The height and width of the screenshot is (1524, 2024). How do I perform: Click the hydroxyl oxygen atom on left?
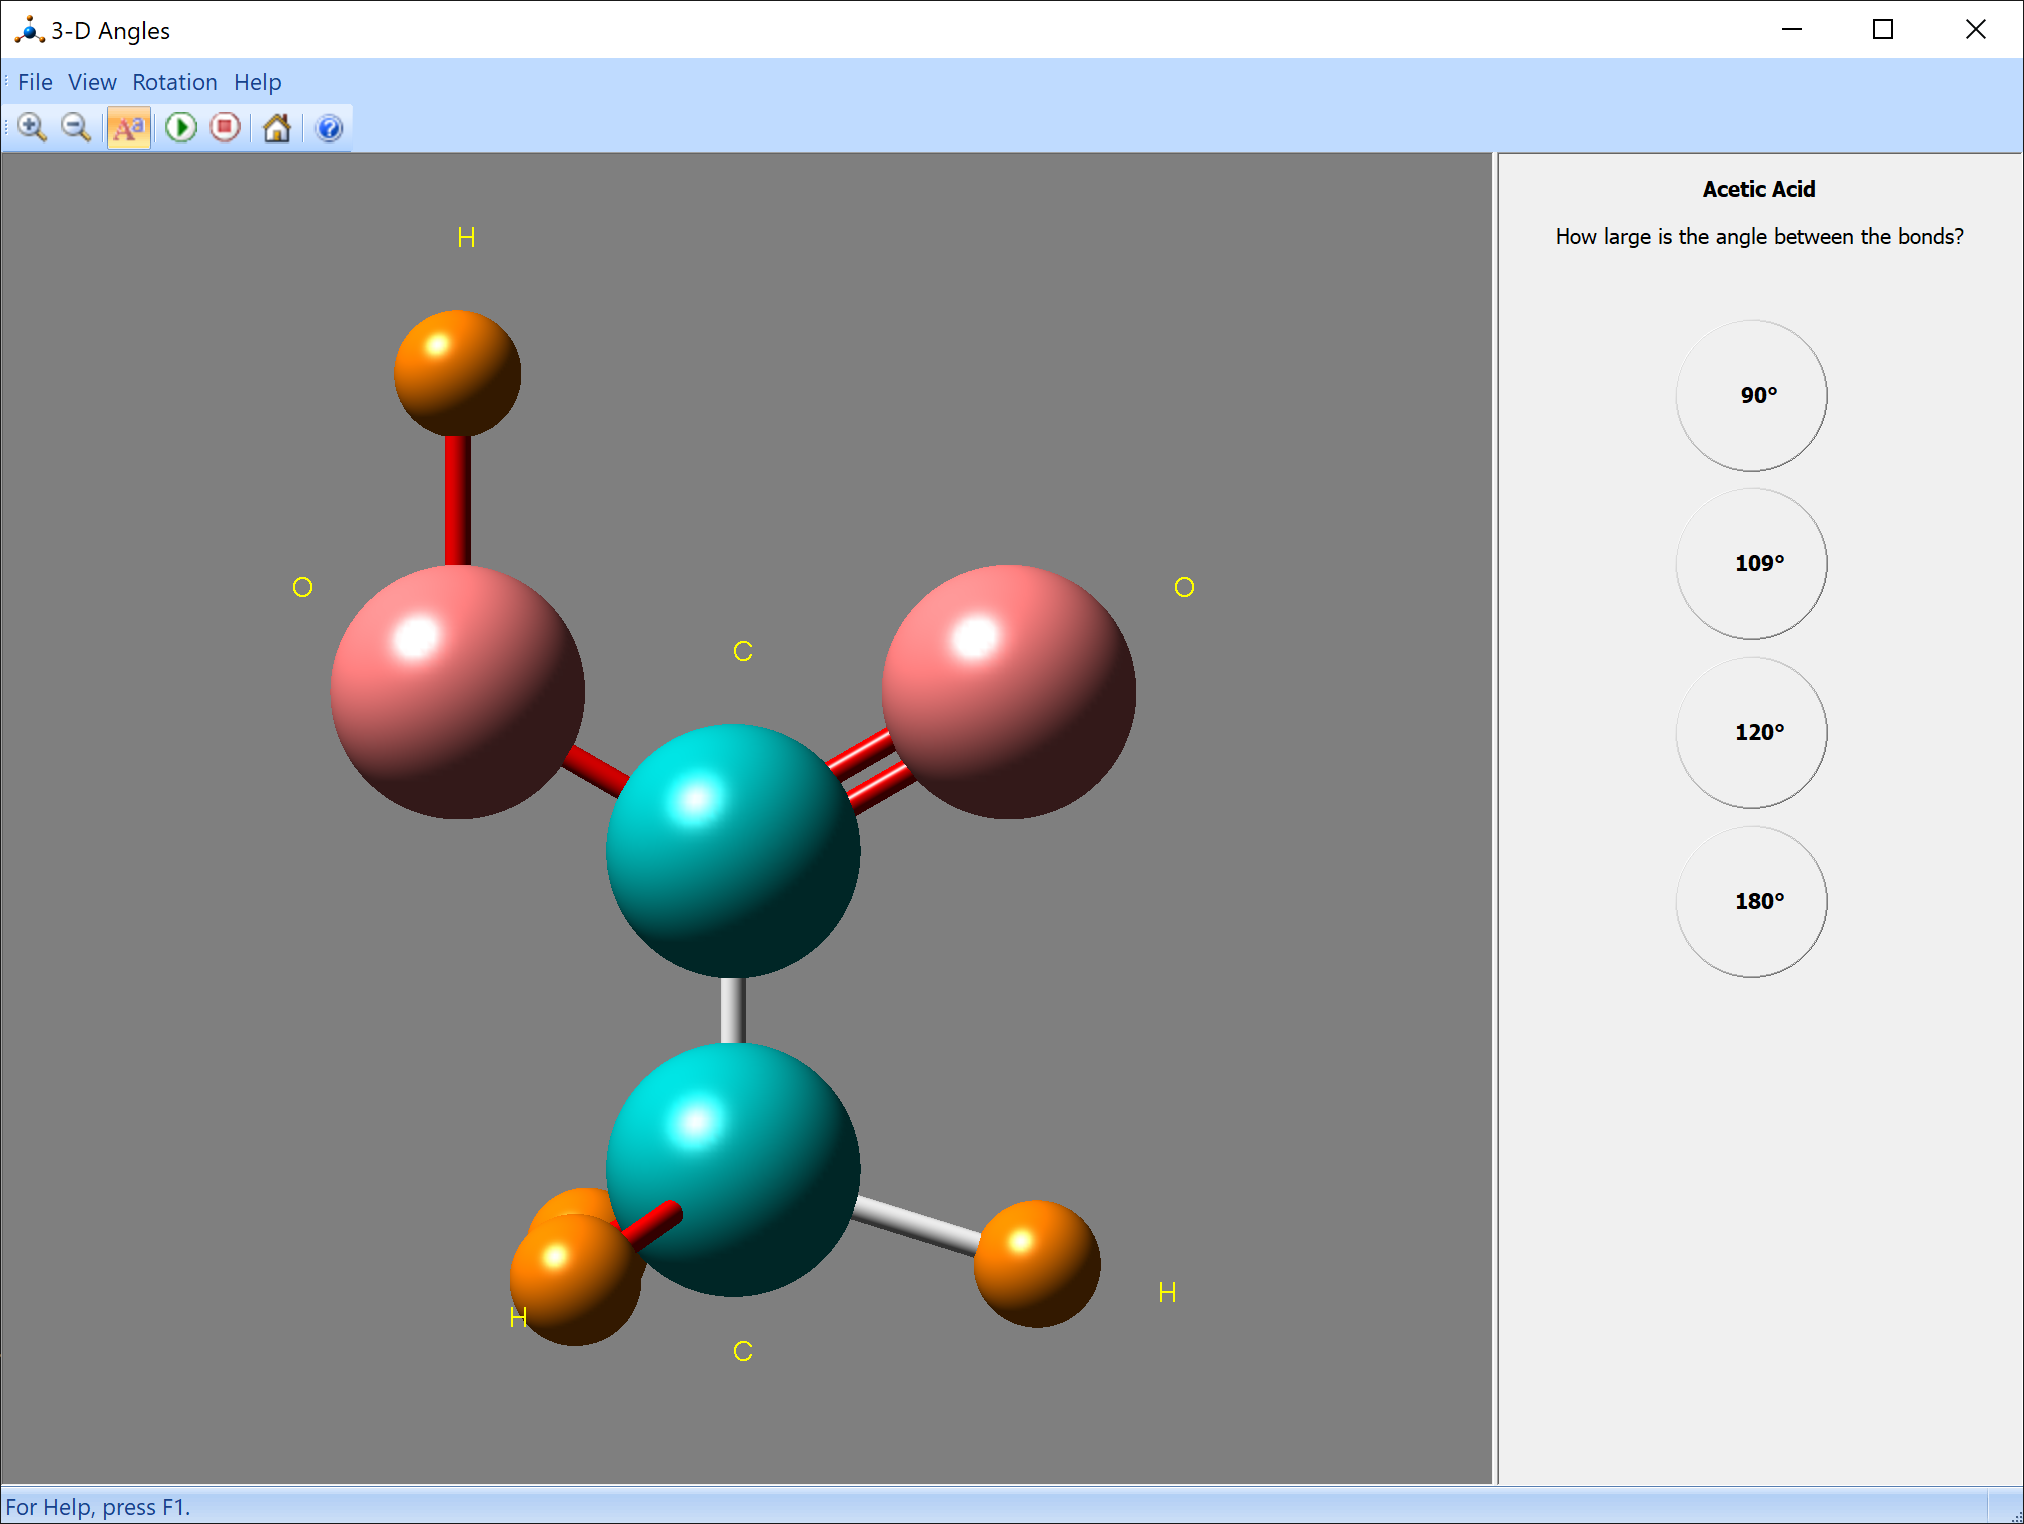tap(457, 692)
